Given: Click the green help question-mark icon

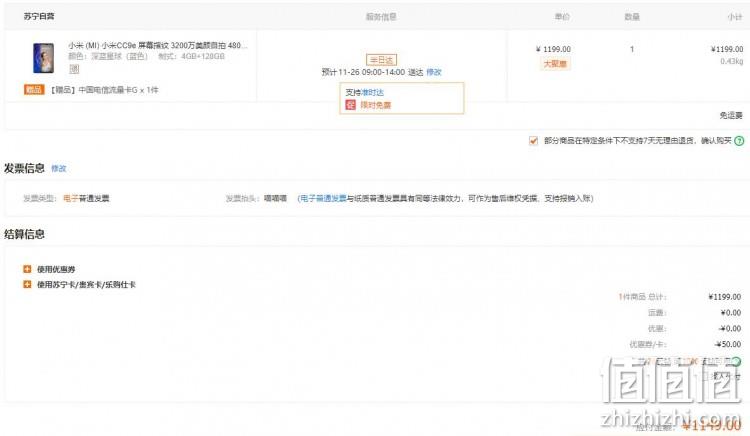Looking at the screenshot, I should 739,141.
